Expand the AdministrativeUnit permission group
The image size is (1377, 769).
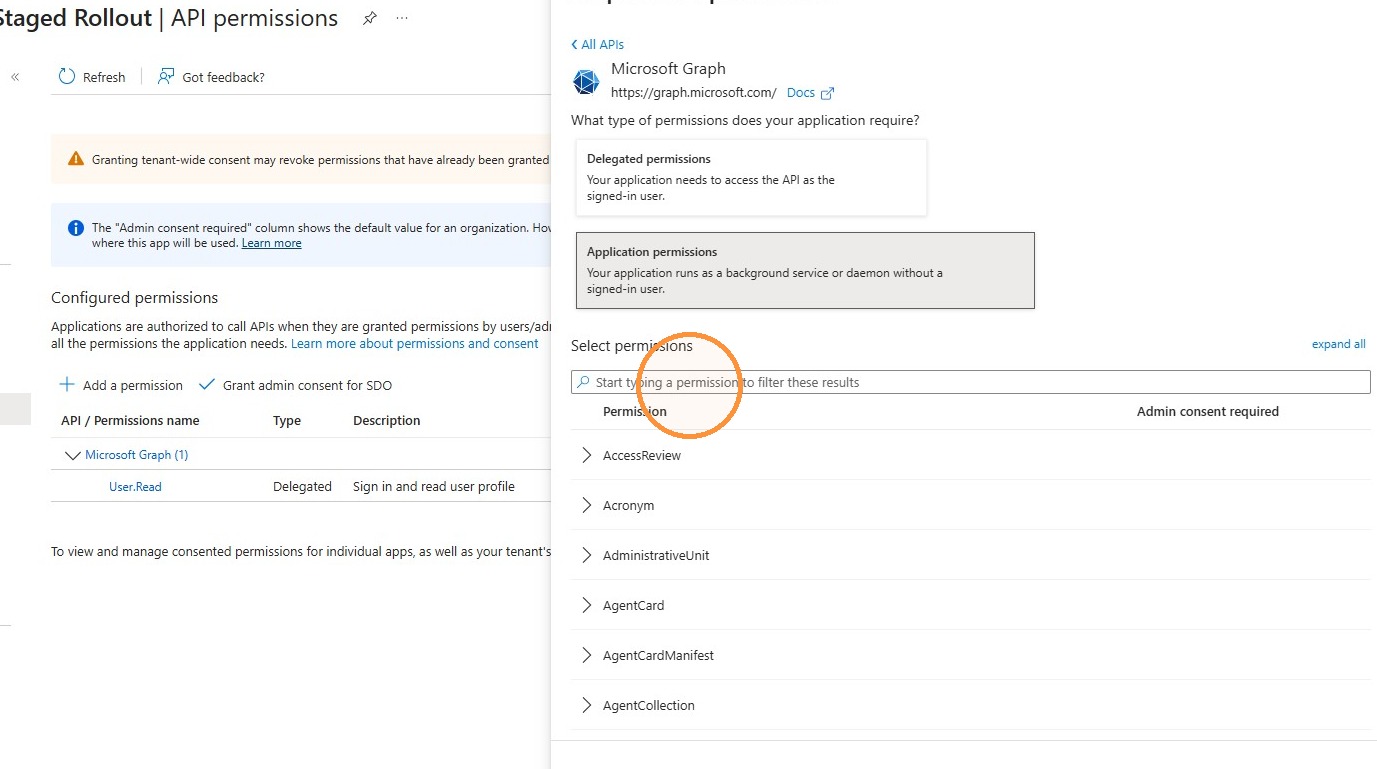click(586, 555)
